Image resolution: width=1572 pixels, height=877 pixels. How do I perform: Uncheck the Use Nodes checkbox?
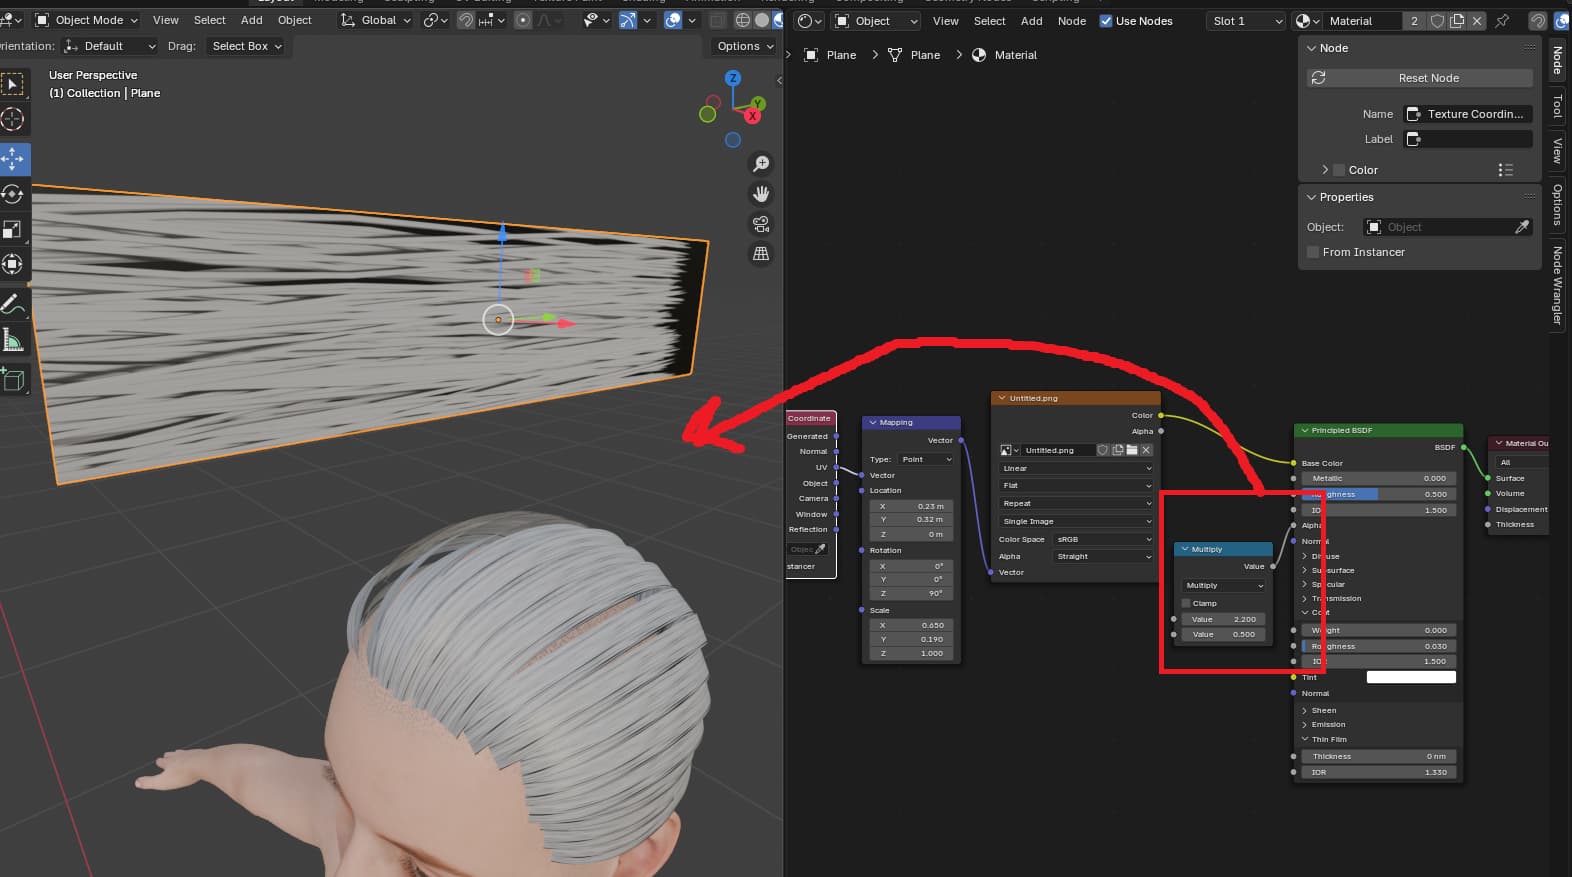coord(1106,21)
